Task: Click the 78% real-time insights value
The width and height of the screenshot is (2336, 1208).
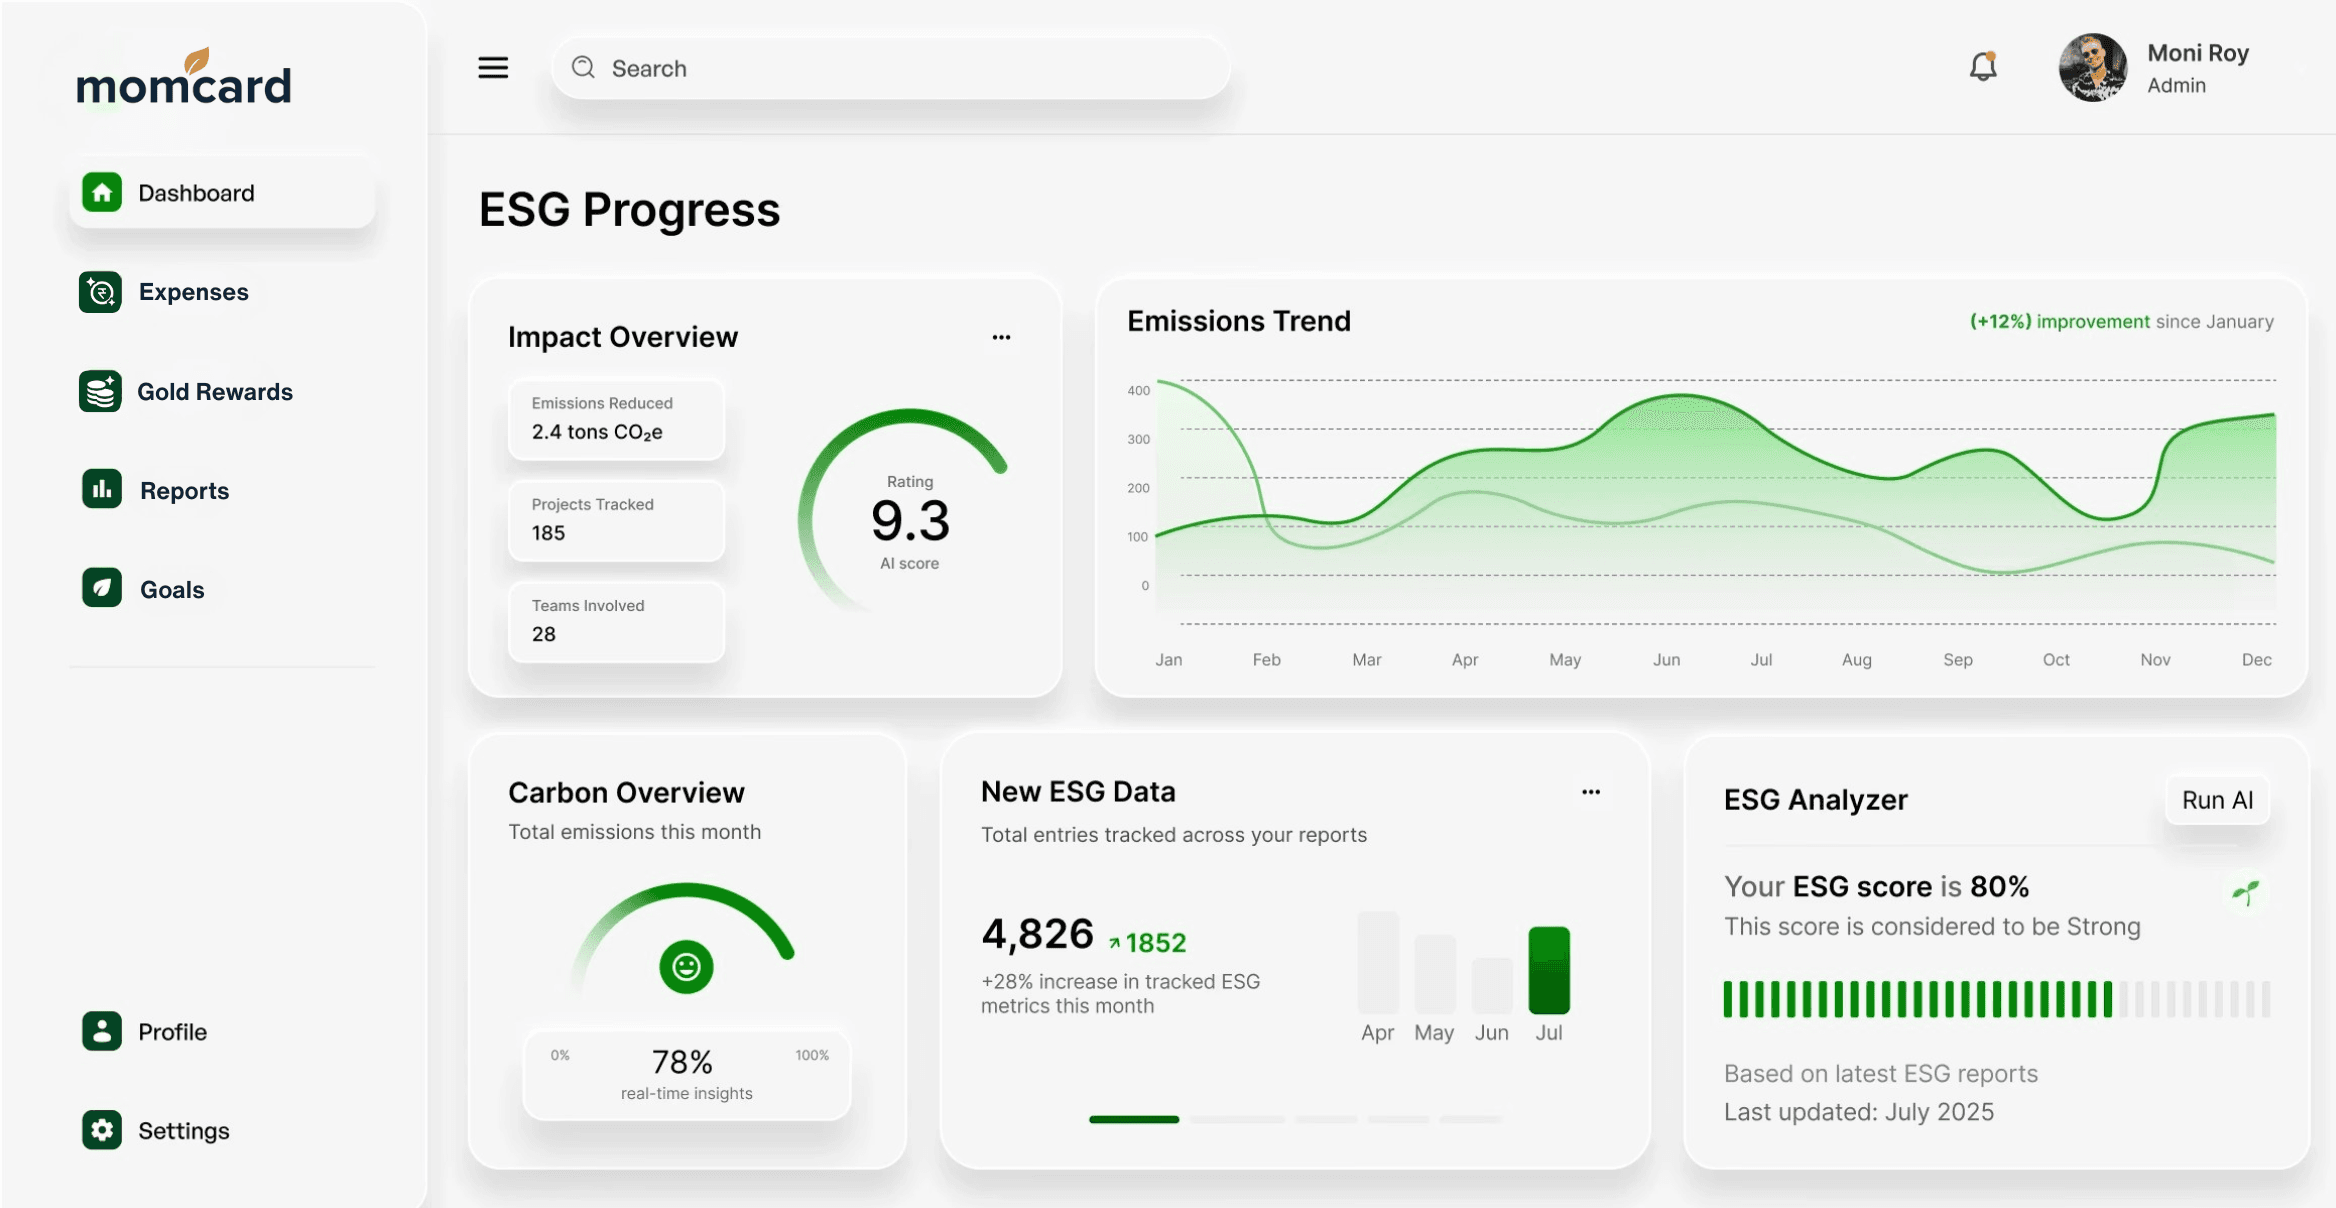Action: click(x=682, y=1061)
